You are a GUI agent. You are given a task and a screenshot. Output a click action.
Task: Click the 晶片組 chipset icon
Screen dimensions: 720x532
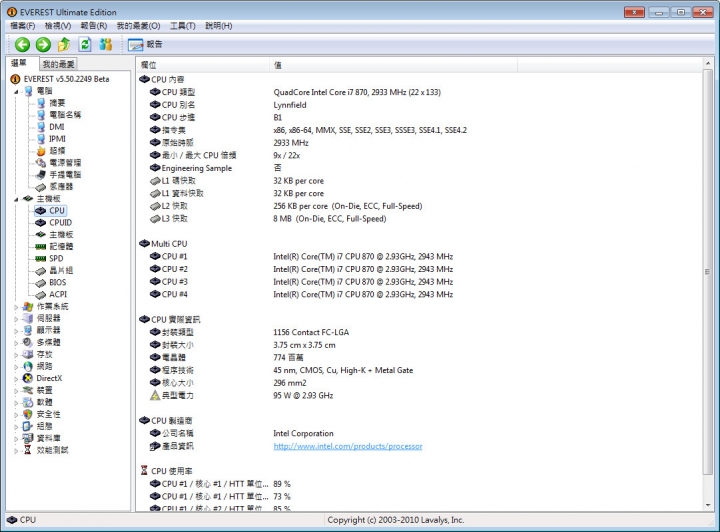pyautogui.click(x=41, y=270)
